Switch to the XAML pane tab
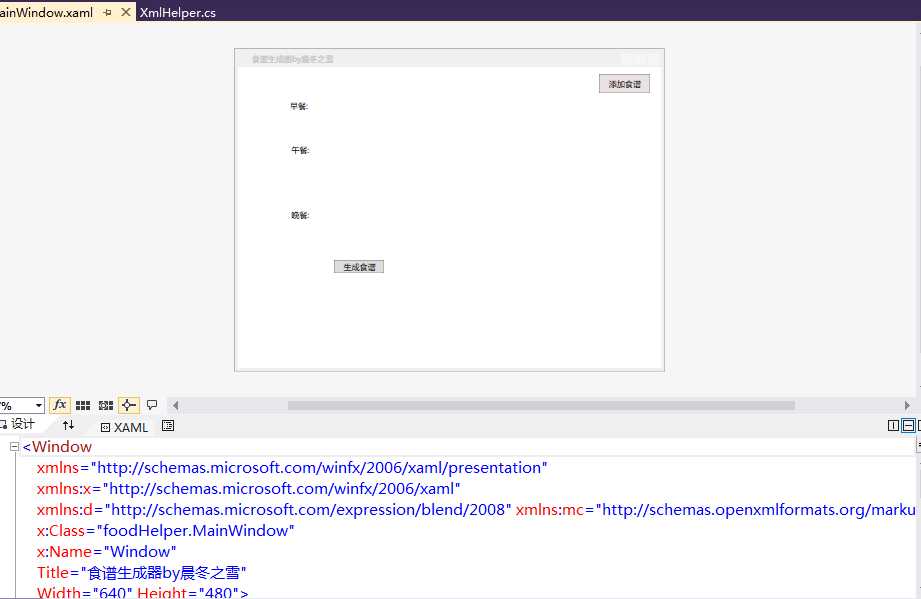921x599 pixels. click(125, 427)
